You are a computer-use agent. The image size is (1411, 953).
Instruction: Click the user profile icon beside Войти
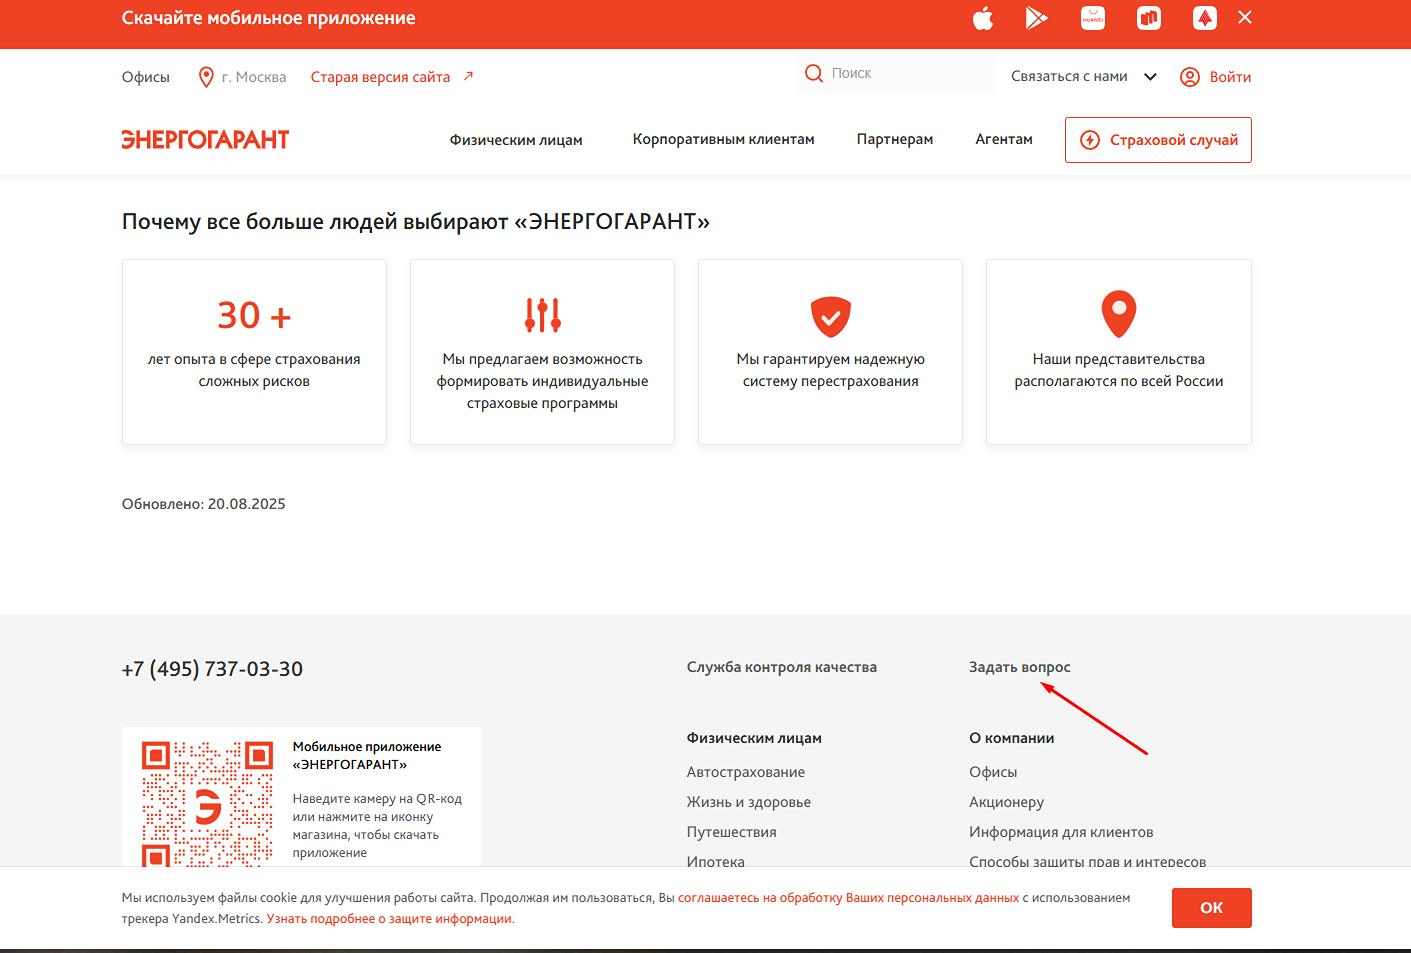point(1189,77)
